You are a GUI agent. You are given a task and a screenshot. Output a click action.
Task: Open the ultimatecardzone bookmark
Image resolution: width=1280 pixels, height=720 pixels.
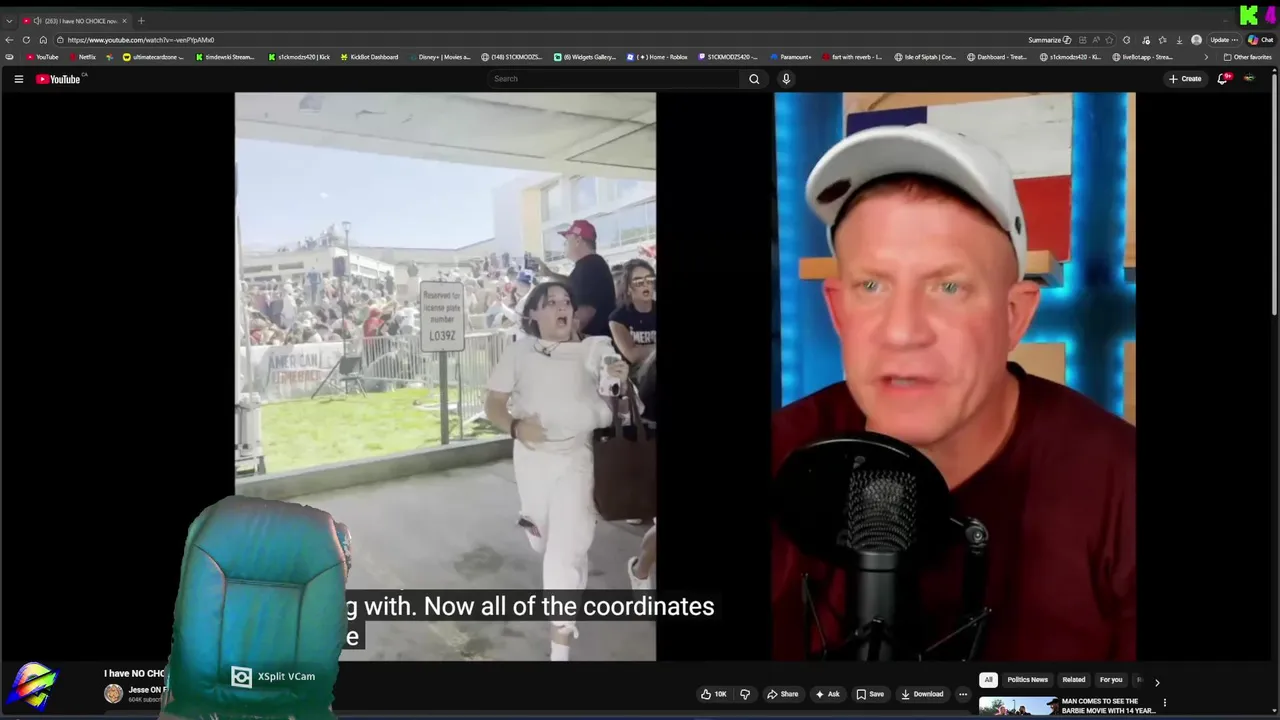[153, 57]
